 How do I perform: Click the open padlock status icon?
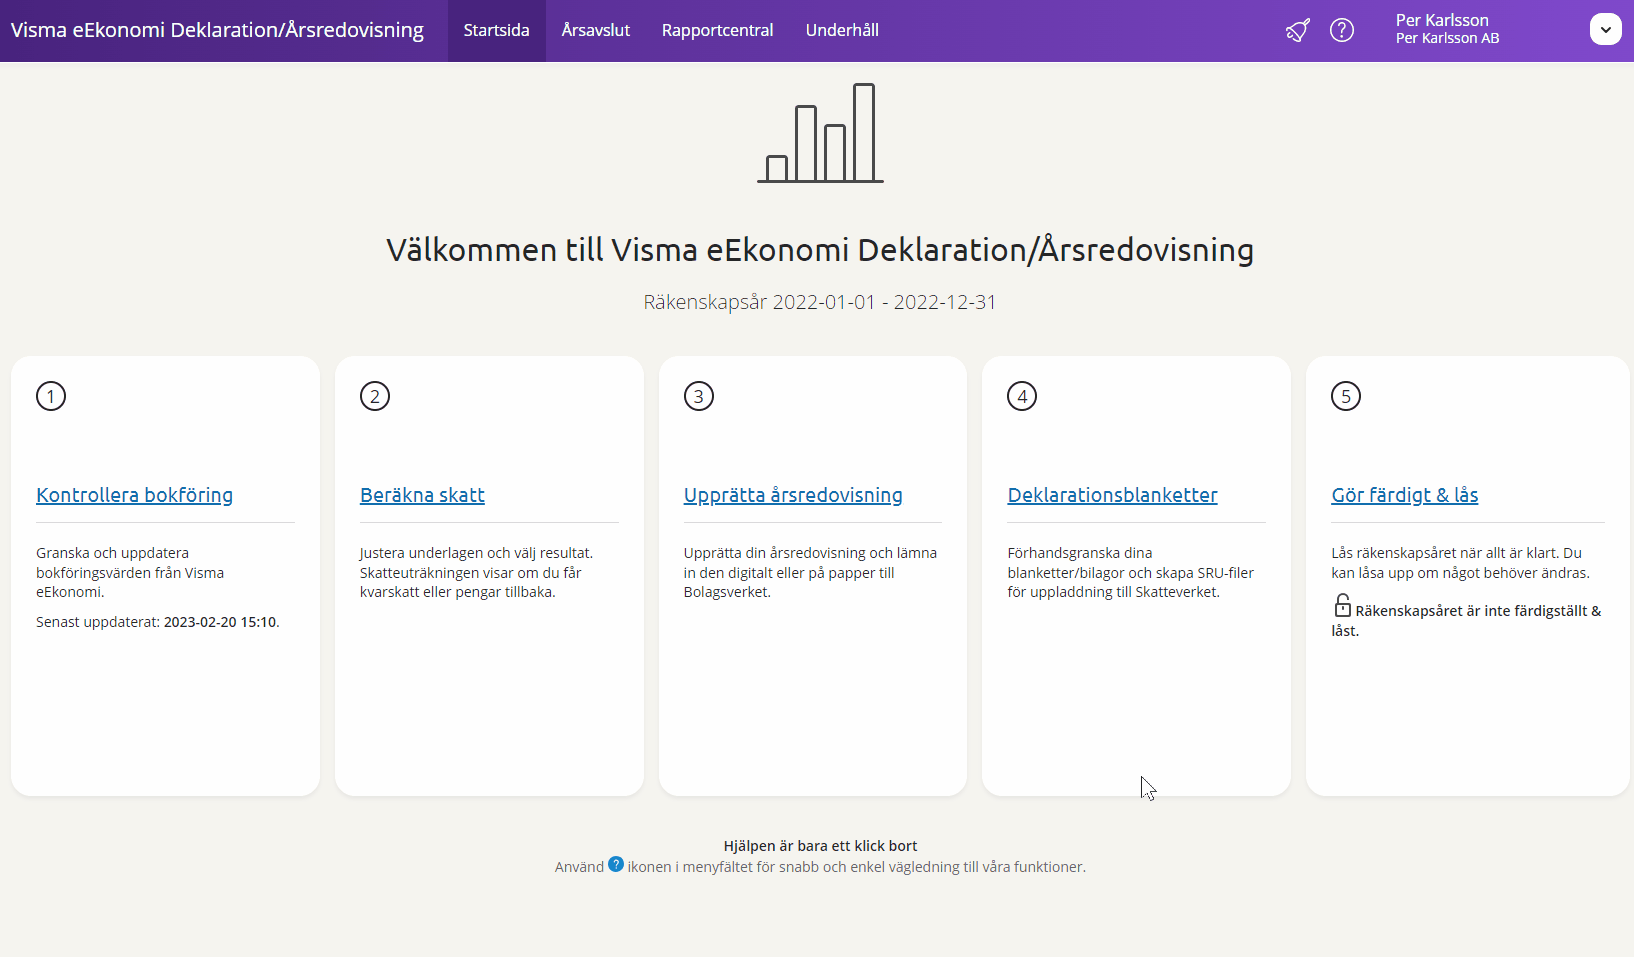[x=1342, y=606]
